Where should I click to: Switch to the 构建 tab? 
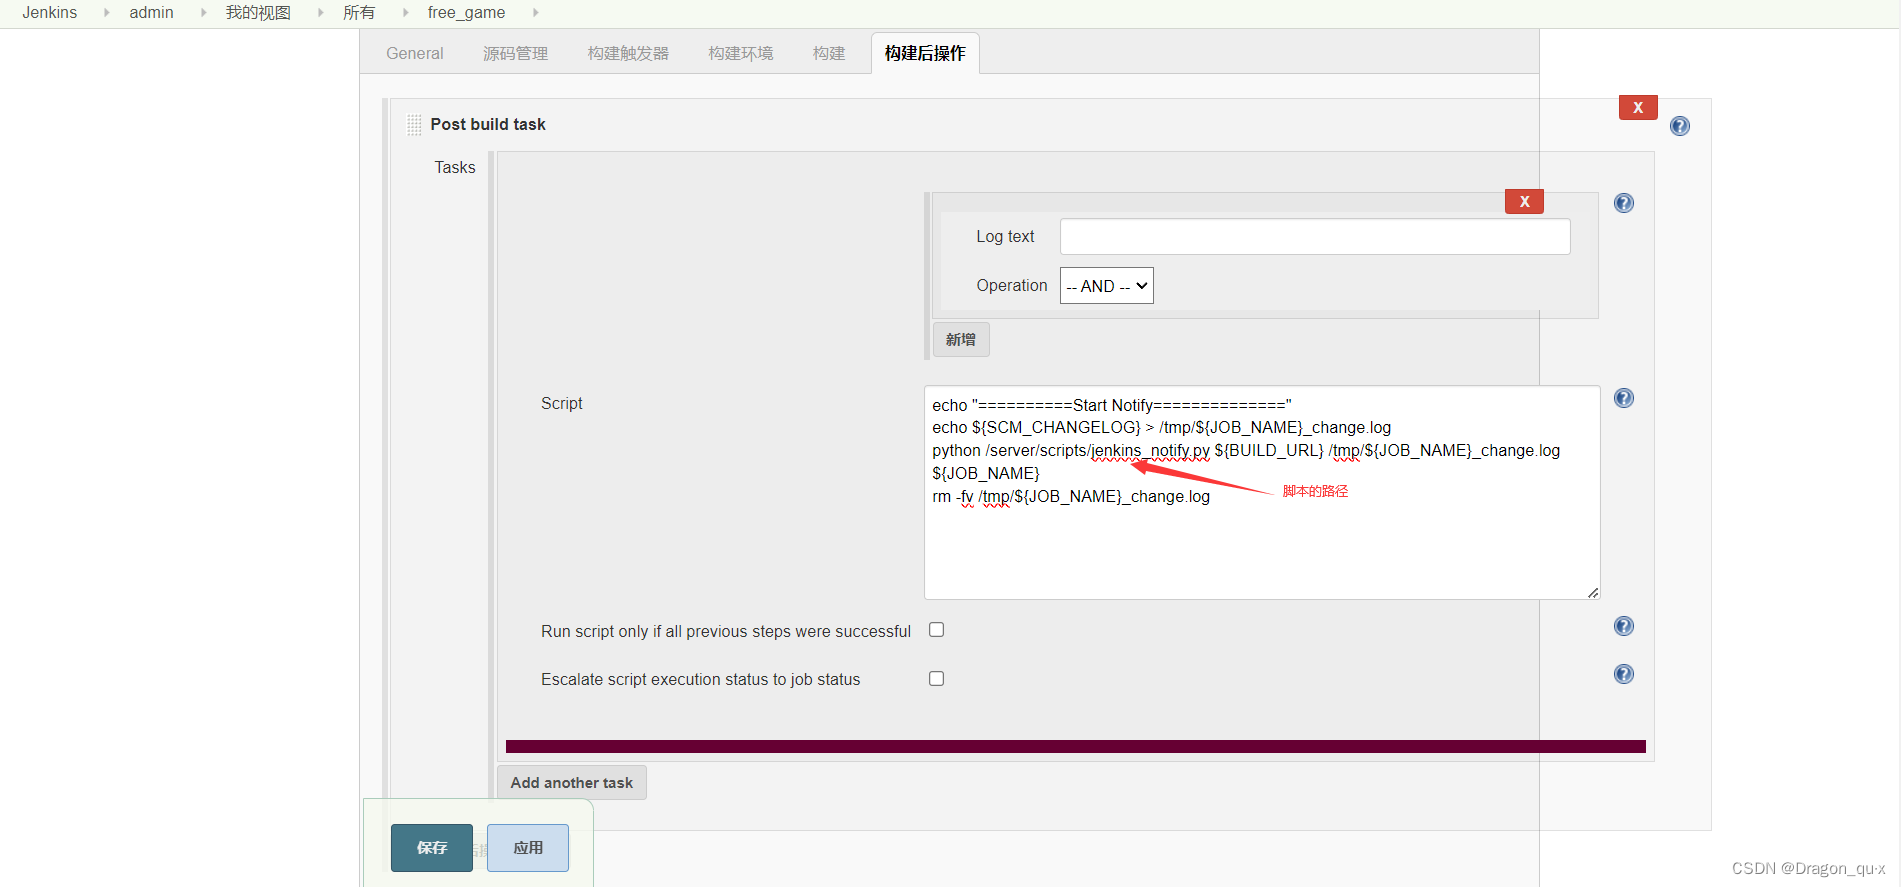[829, 53]
